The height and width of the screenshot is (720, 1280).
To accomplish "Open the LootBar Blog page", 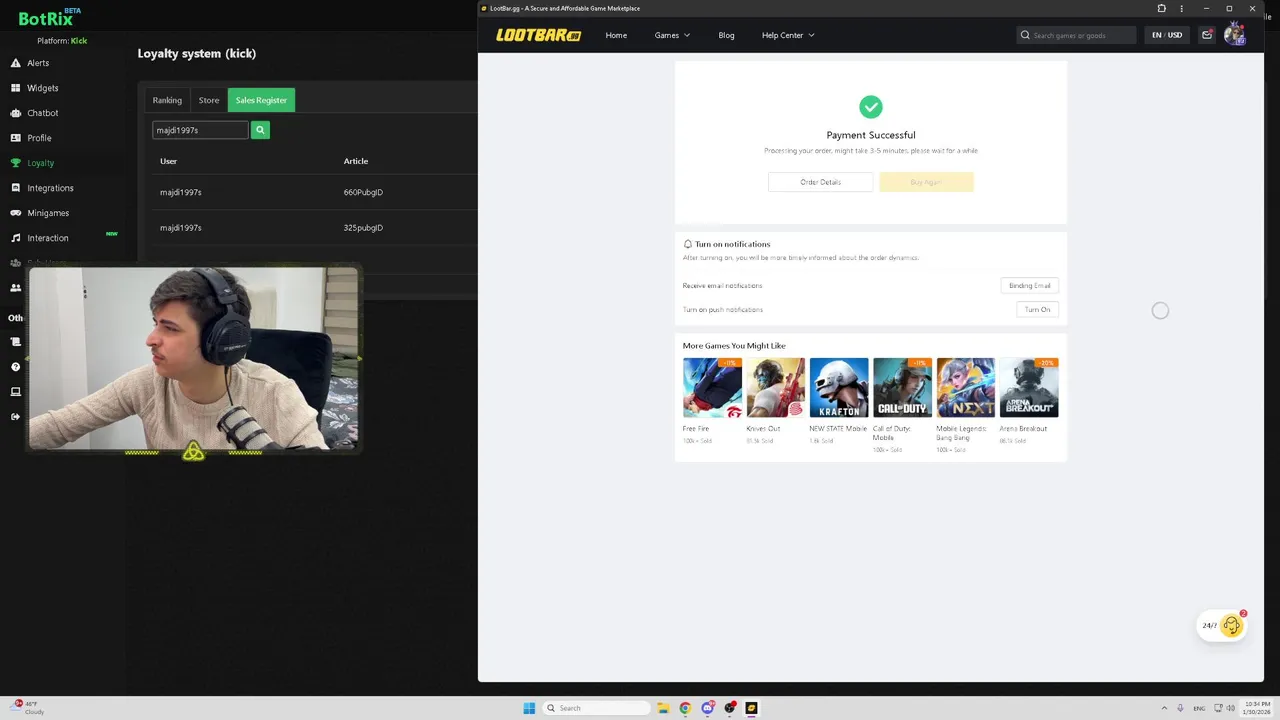I will tap(726, 35).
